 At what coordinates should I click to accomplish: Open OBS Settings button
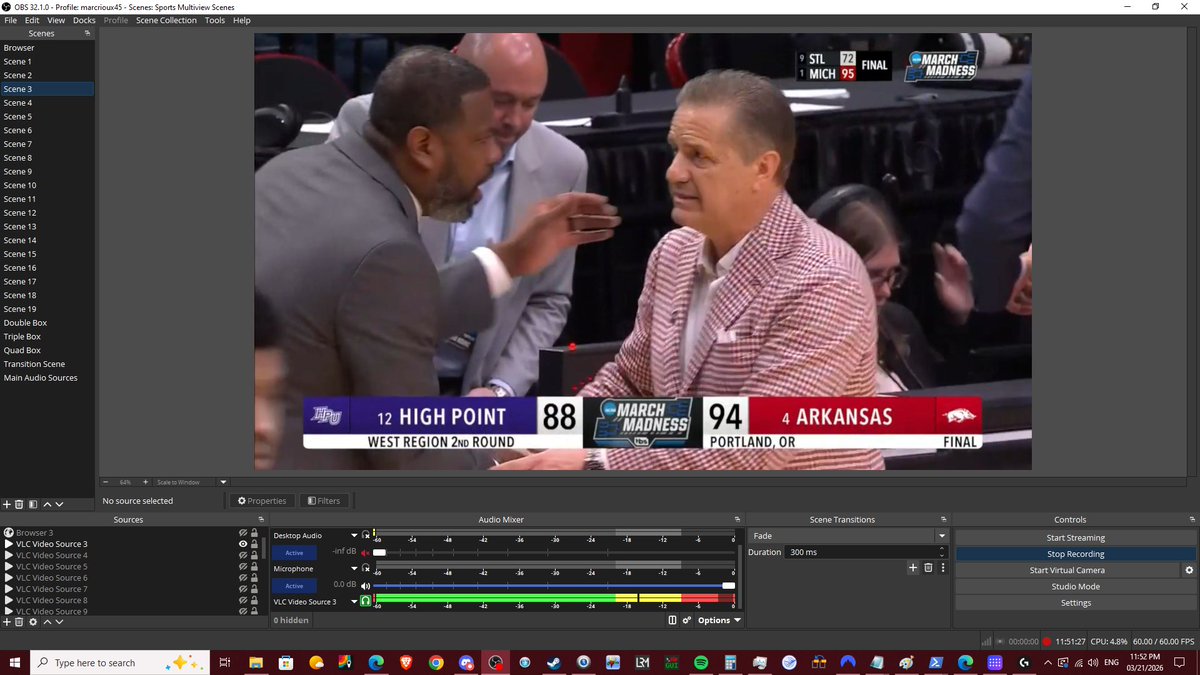pos(1075,603)
